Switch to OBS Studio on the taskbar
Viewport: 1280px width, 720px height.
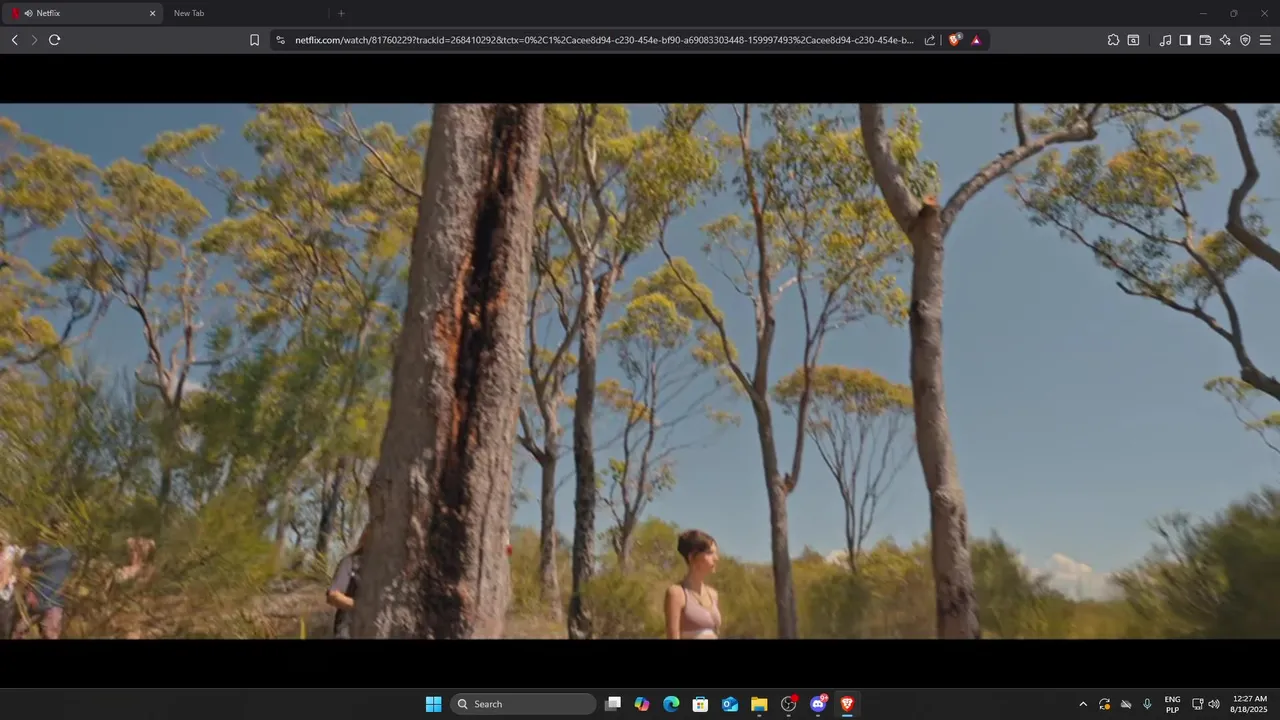click(789, 704)
